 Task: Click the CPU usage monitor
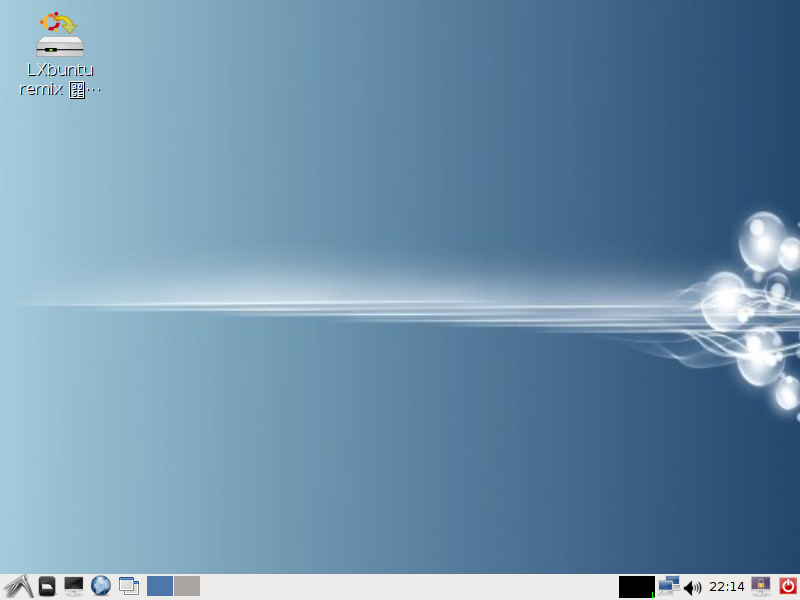click(637, 587)
